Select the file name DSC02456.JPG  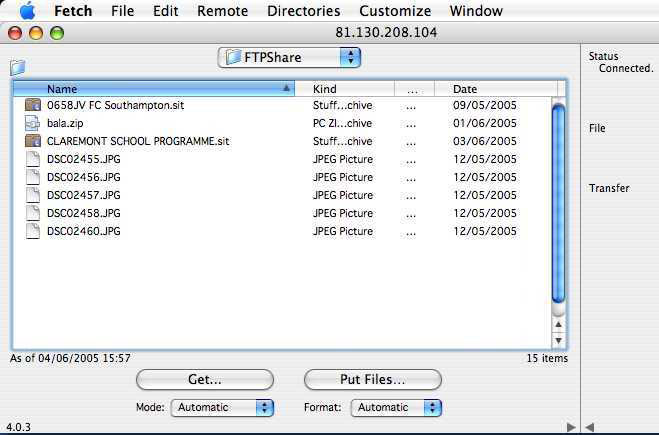click(84, 177)
